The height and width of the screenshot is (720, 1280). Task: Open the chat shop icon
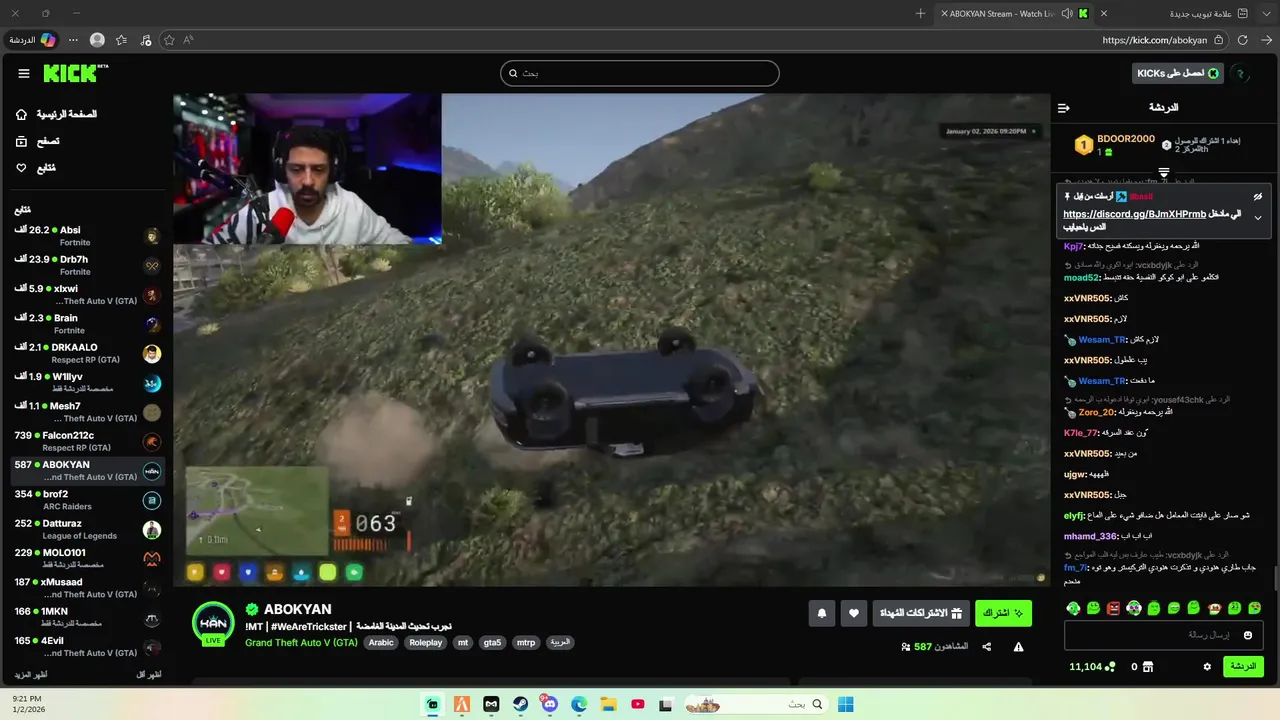(1148, 667)
